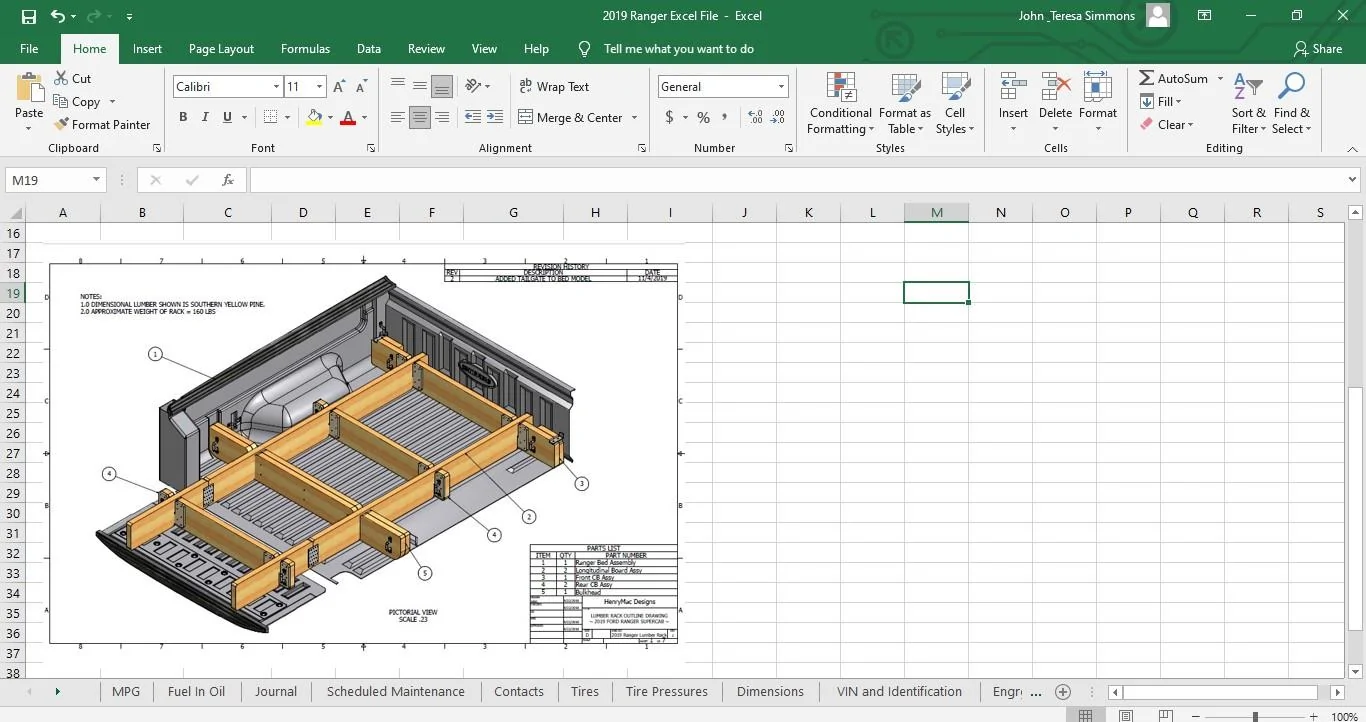The width and height of the screenshot is (1366, 722).
Task: Click the Save icon in title bar
Action: click(x=28, y=16)
